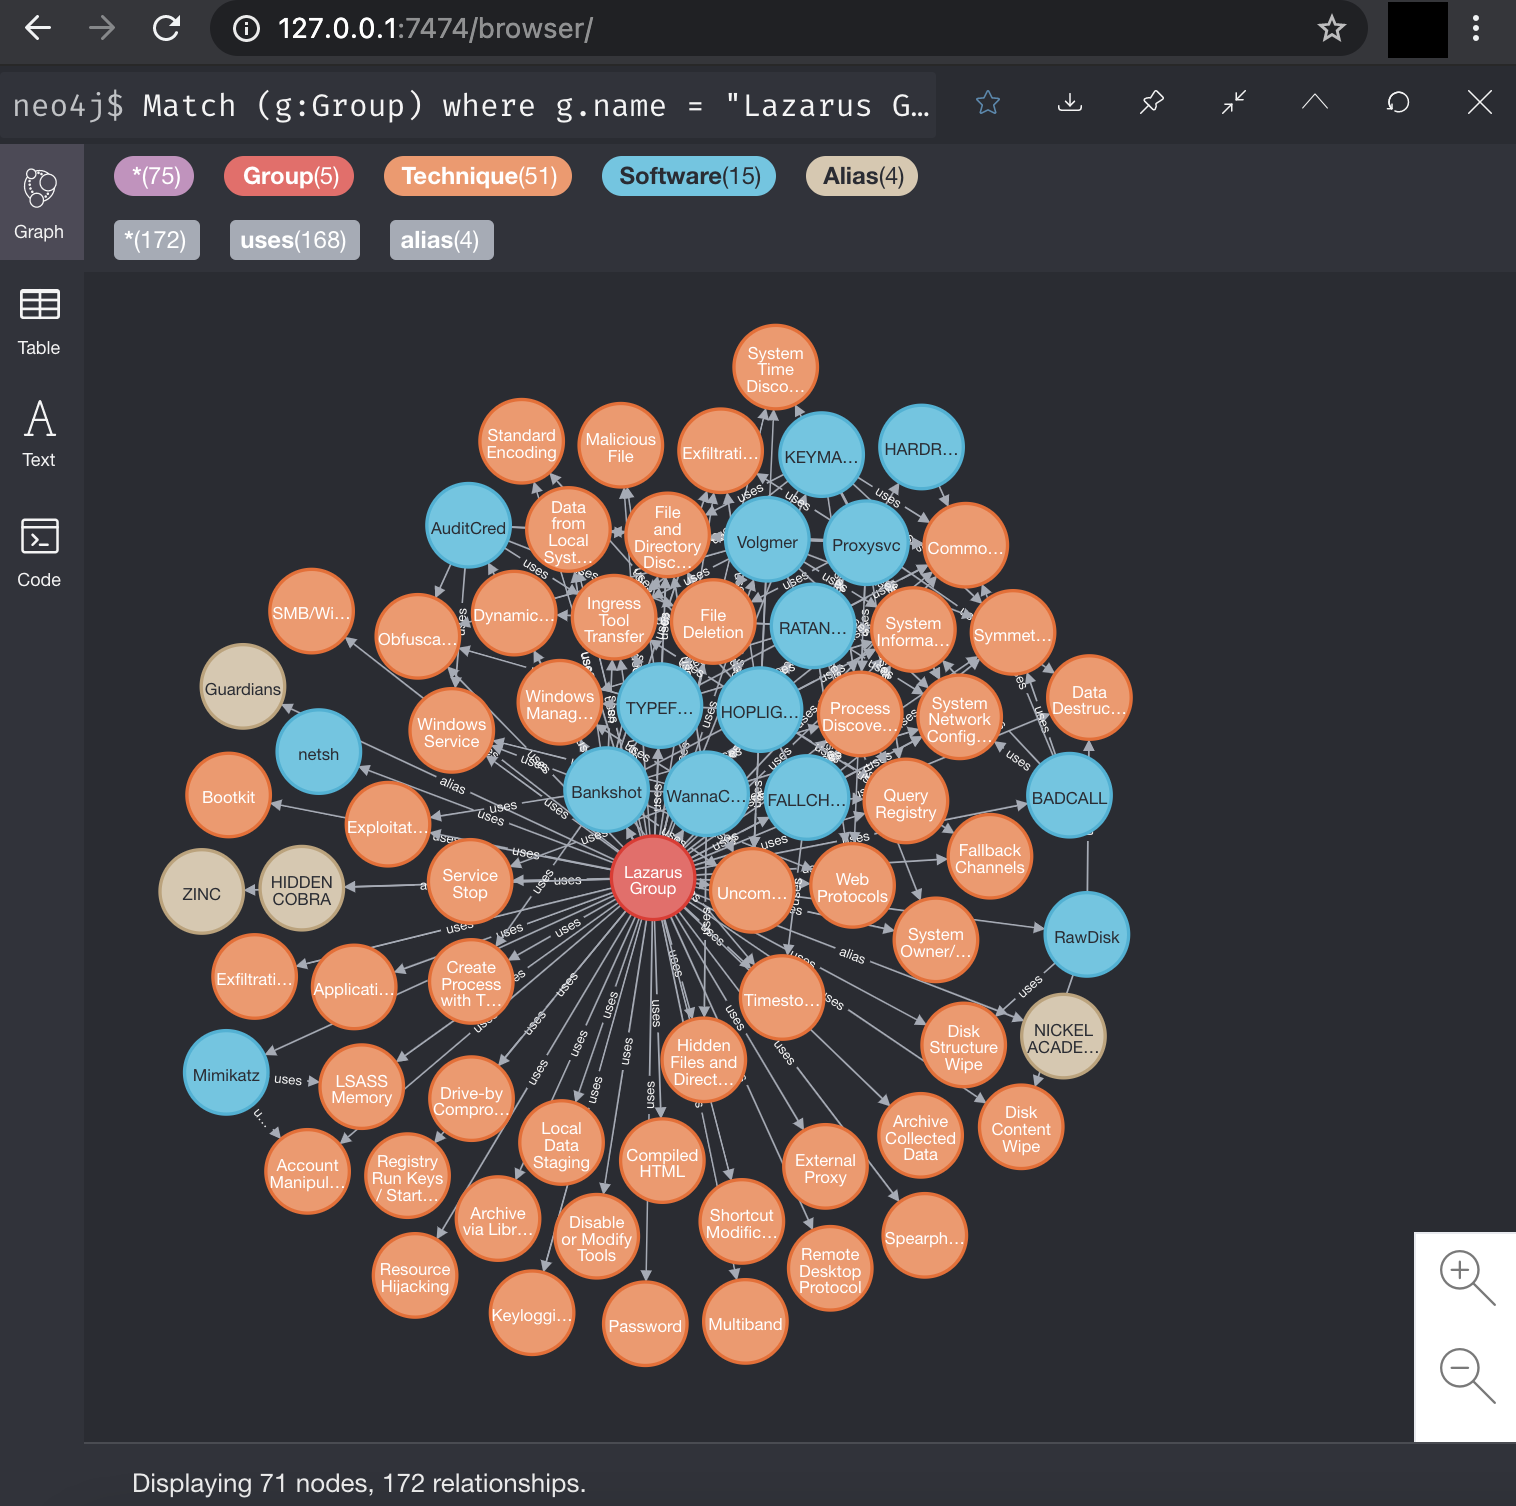This screenshot has height=1506, width=1516.
Task: Click the Lazarus Group node
Action: point(653,880)
